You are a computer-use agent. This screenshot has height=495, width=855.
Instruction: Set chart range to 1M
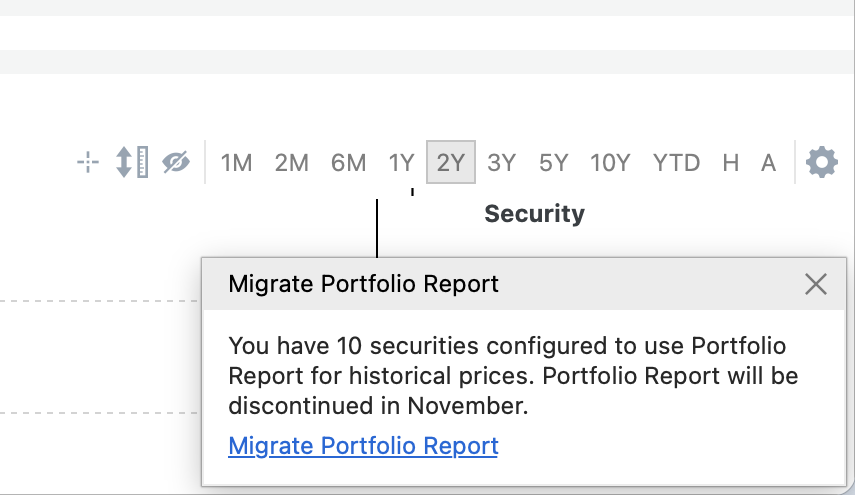pyautogui.click(x=236, y=162)
